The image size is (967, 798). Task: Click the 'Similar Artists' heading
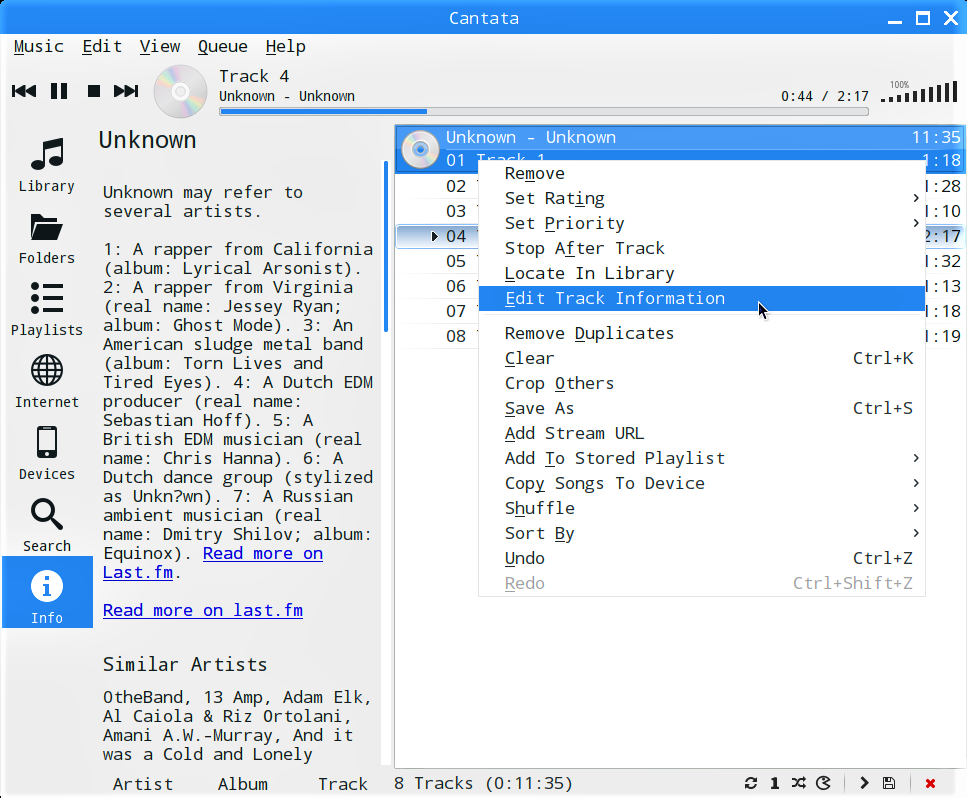tap(185, 664)
